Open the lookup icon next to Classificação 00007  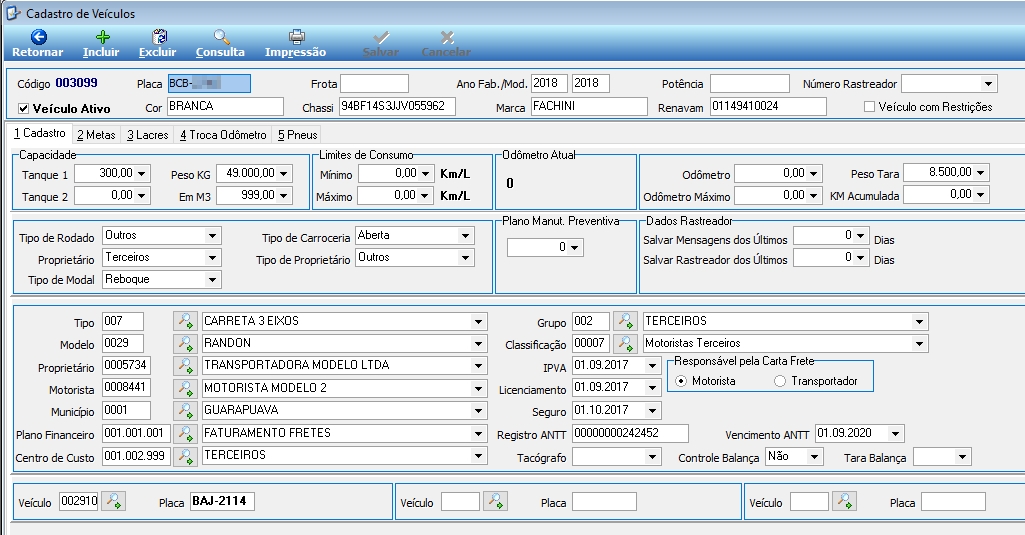click(x=626, y=343)
